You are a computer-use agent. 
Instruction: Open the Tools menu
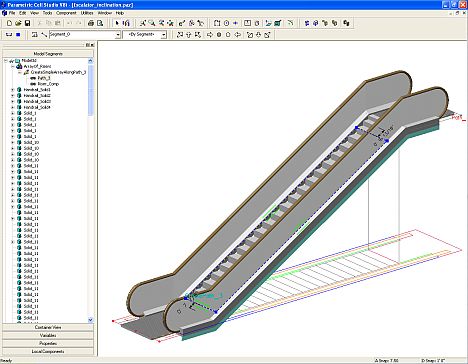click(x=47, y=13)
